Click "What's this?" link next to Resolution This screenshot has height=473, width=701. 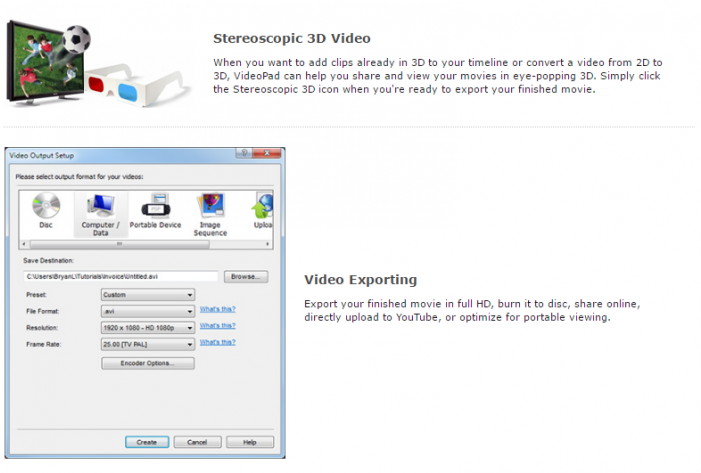point(217,326)
